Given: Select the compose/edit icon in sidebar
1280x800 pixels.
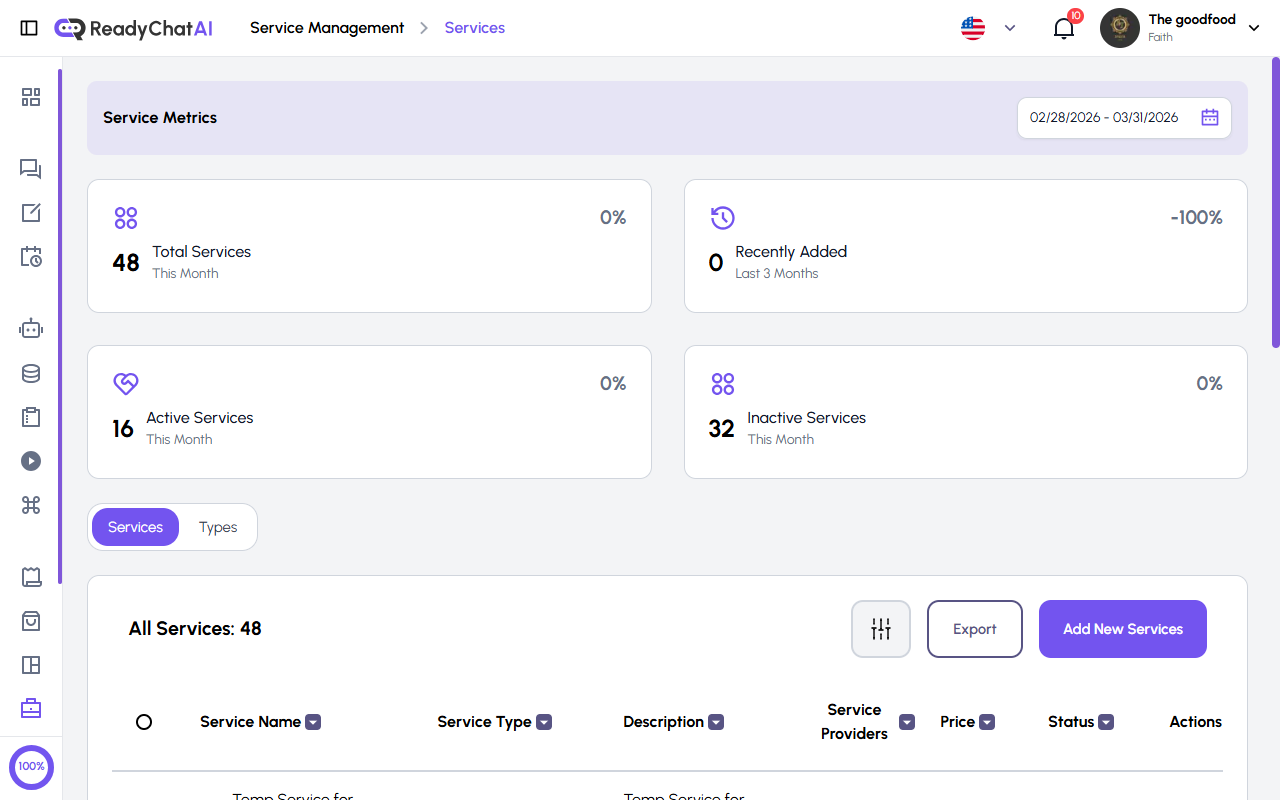Looking at the screenshot, I should coord(30,213).
